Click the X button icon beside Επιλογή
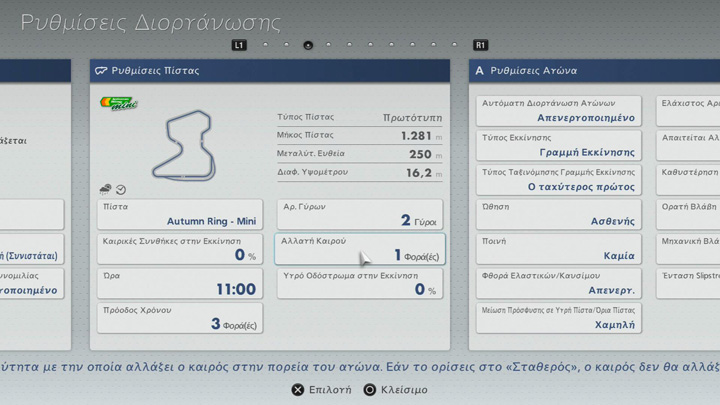 297,389
